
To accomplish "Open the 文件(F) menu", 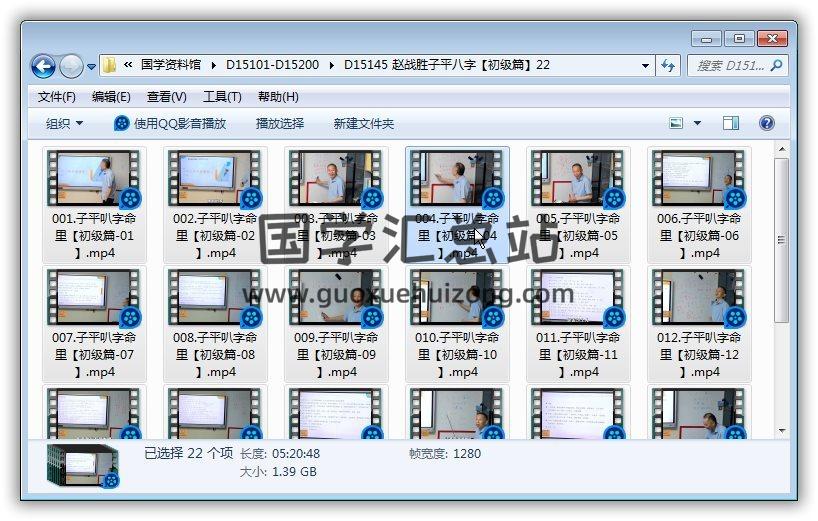I will point(56,97).
